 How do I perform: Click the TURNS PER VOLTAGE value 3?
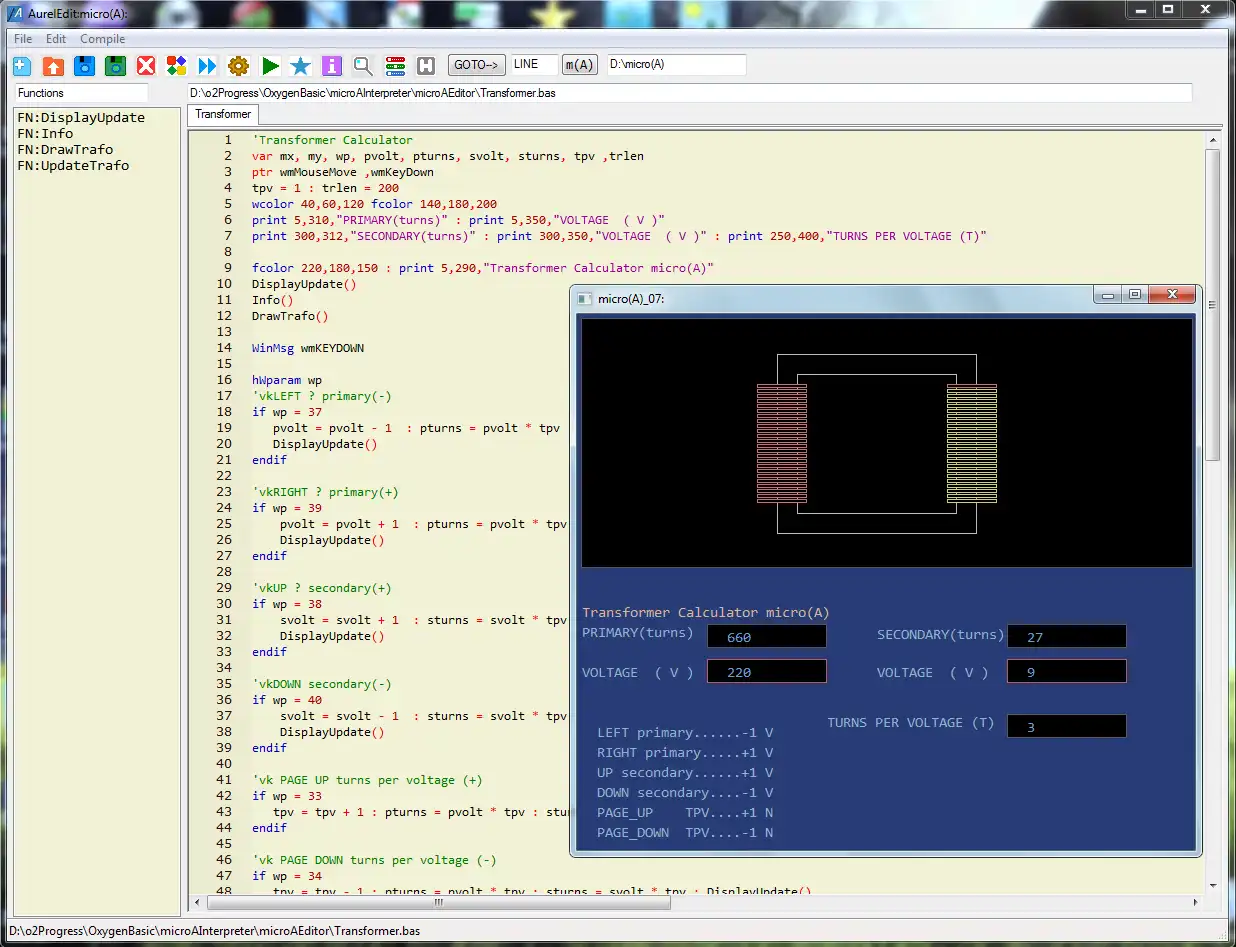(1067, 727)
